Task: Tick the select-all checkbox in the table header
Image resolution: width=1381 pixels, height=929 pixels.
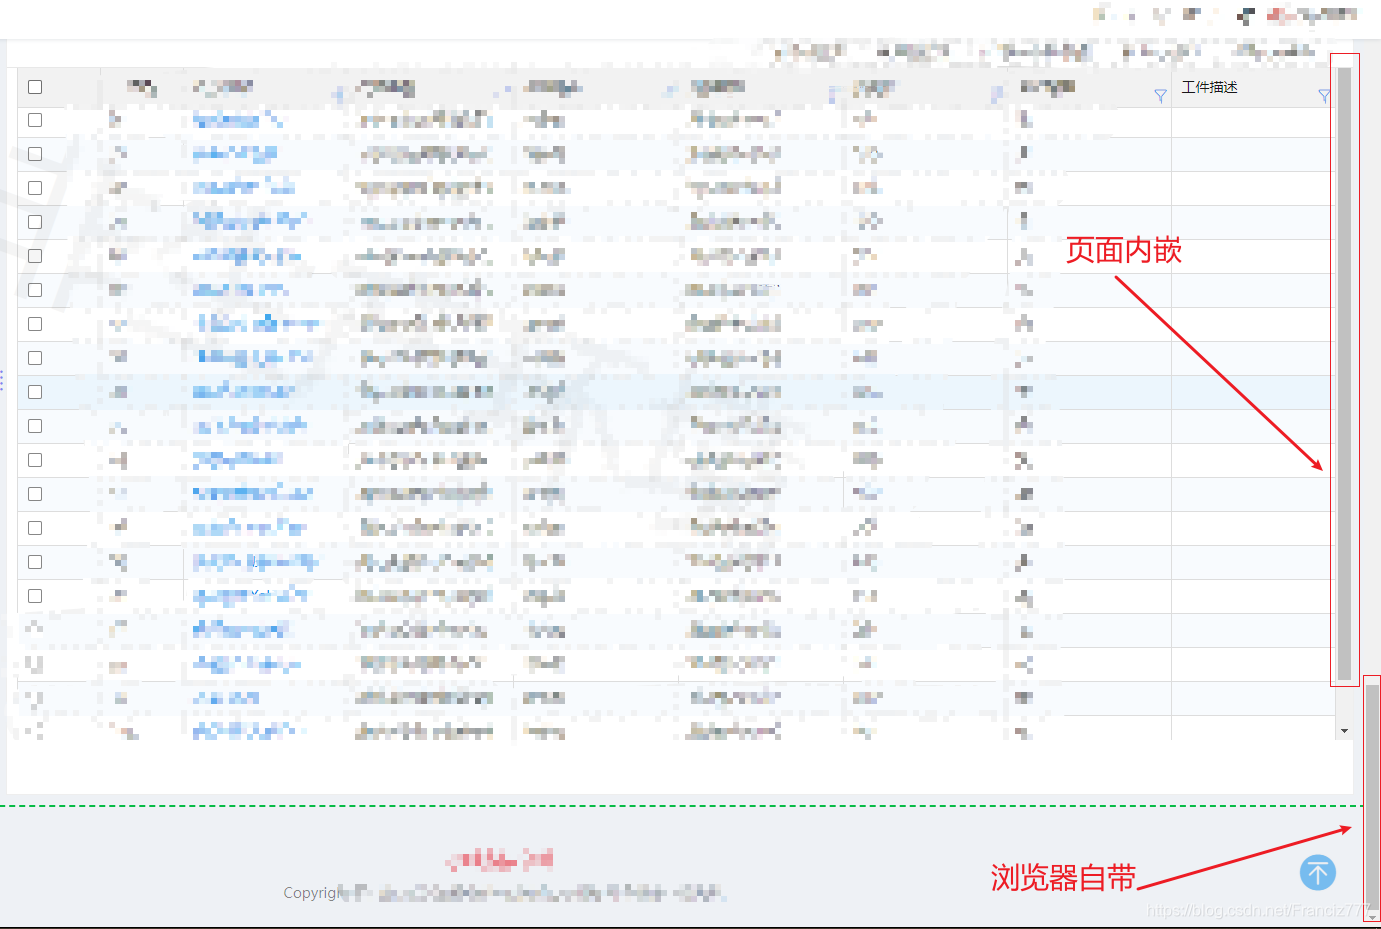Action: tap(35, 87)
